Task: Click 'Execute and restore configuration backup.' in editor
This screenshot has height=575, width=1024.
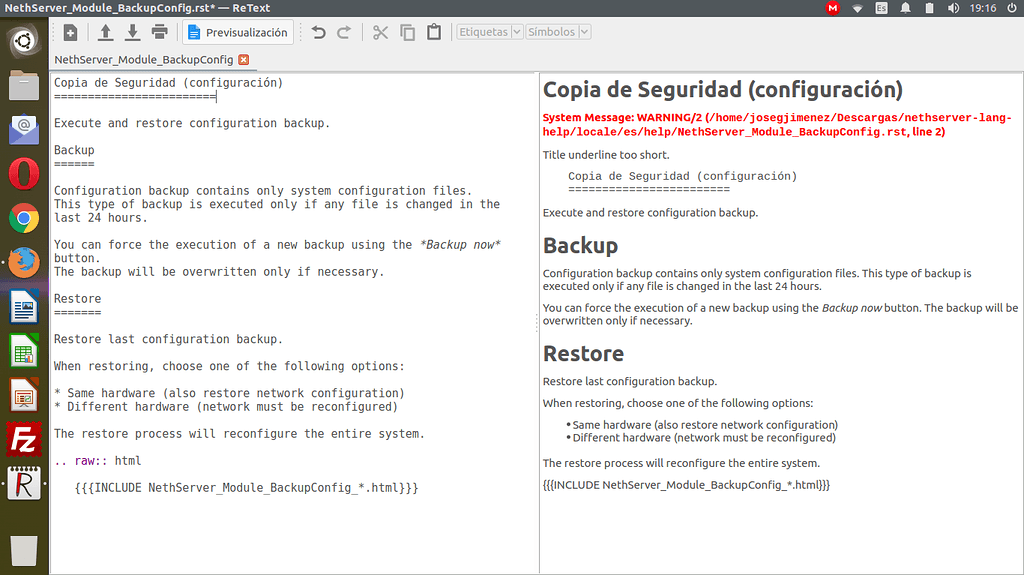Action: click(192, 123)
